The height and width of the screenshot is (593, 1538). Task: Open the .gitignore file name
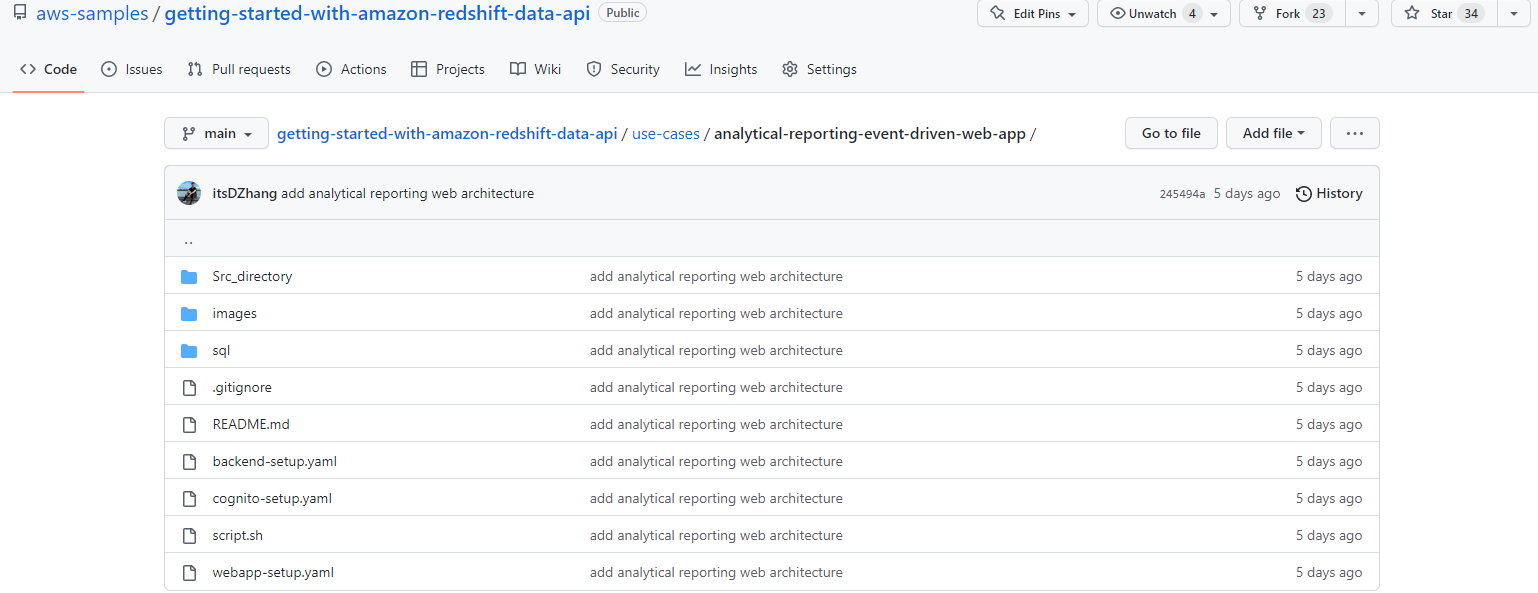point(242,387)
